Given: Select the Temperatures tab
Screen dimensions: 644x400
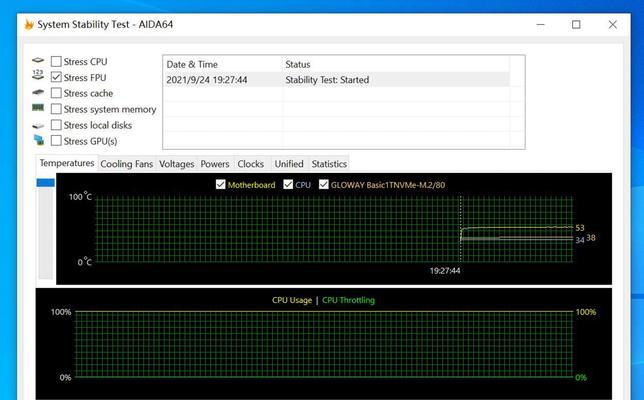Looking at the screenshot, I should click(67, 163).
